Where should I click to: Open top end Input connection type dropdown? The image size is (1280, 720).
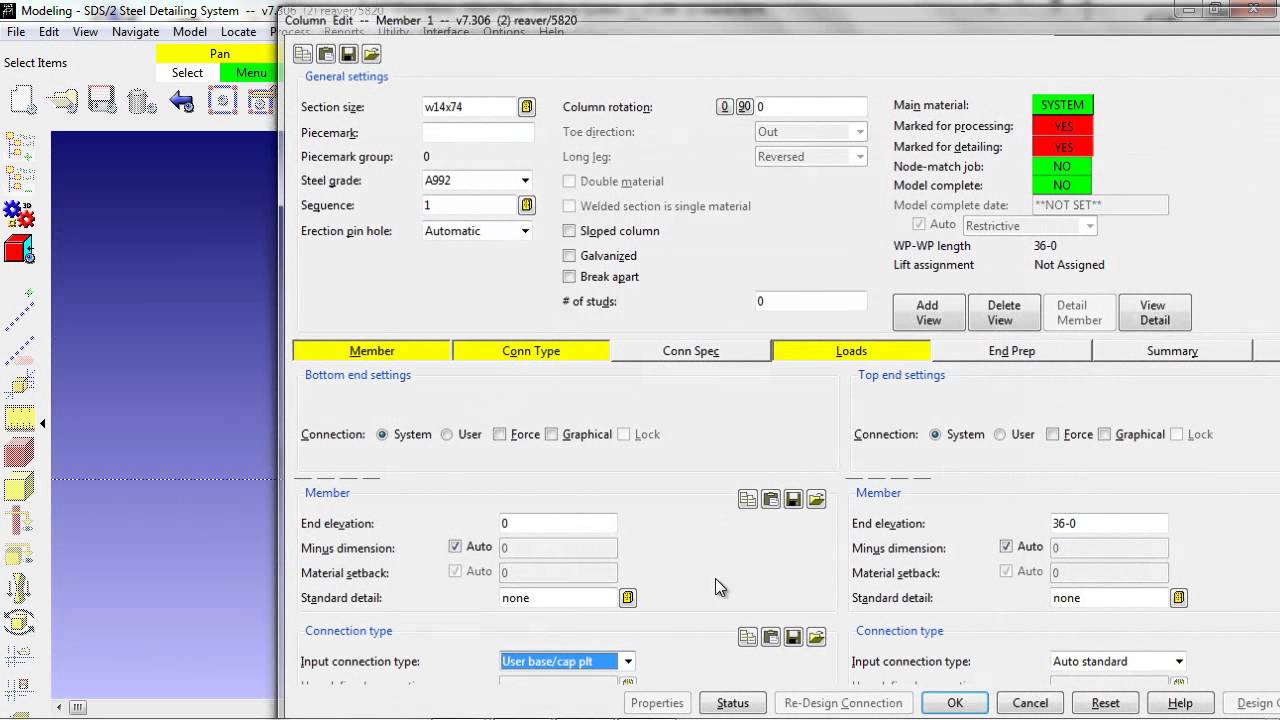(x=1179, y=662)
